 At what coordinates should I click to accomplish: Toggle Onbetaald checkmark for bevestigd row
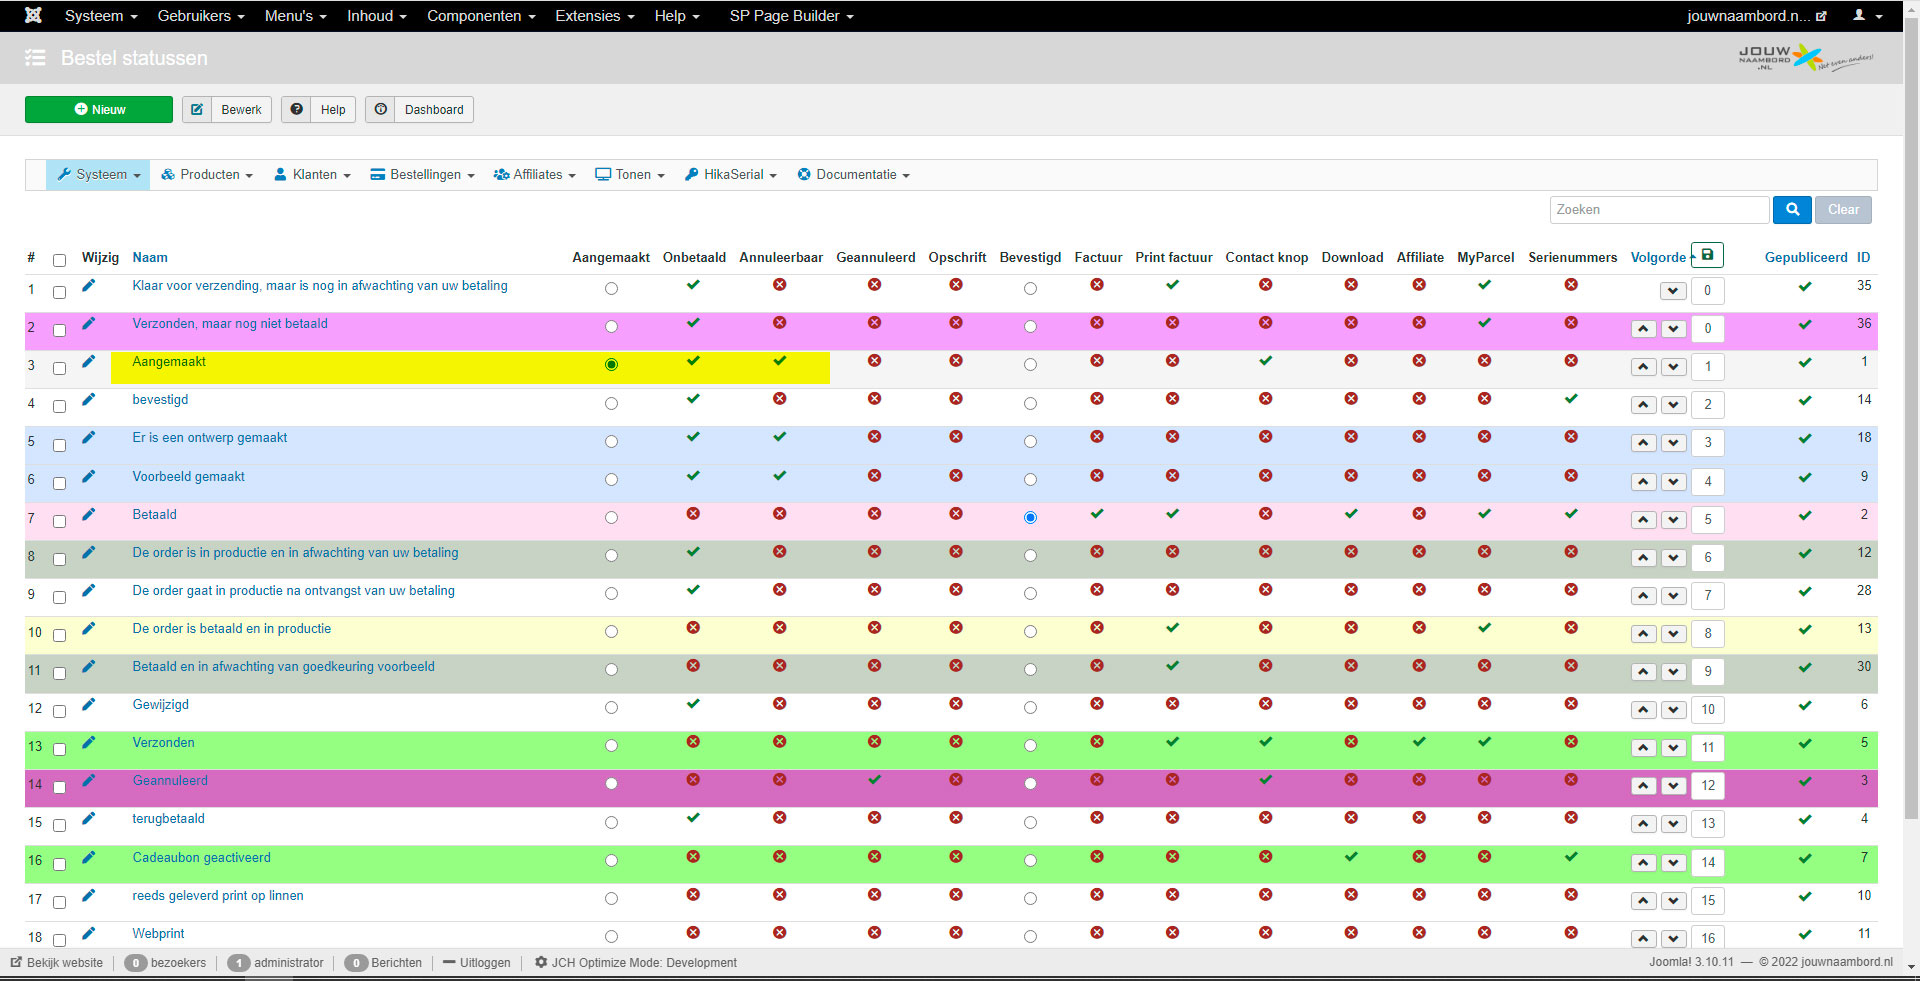[693, 399]
